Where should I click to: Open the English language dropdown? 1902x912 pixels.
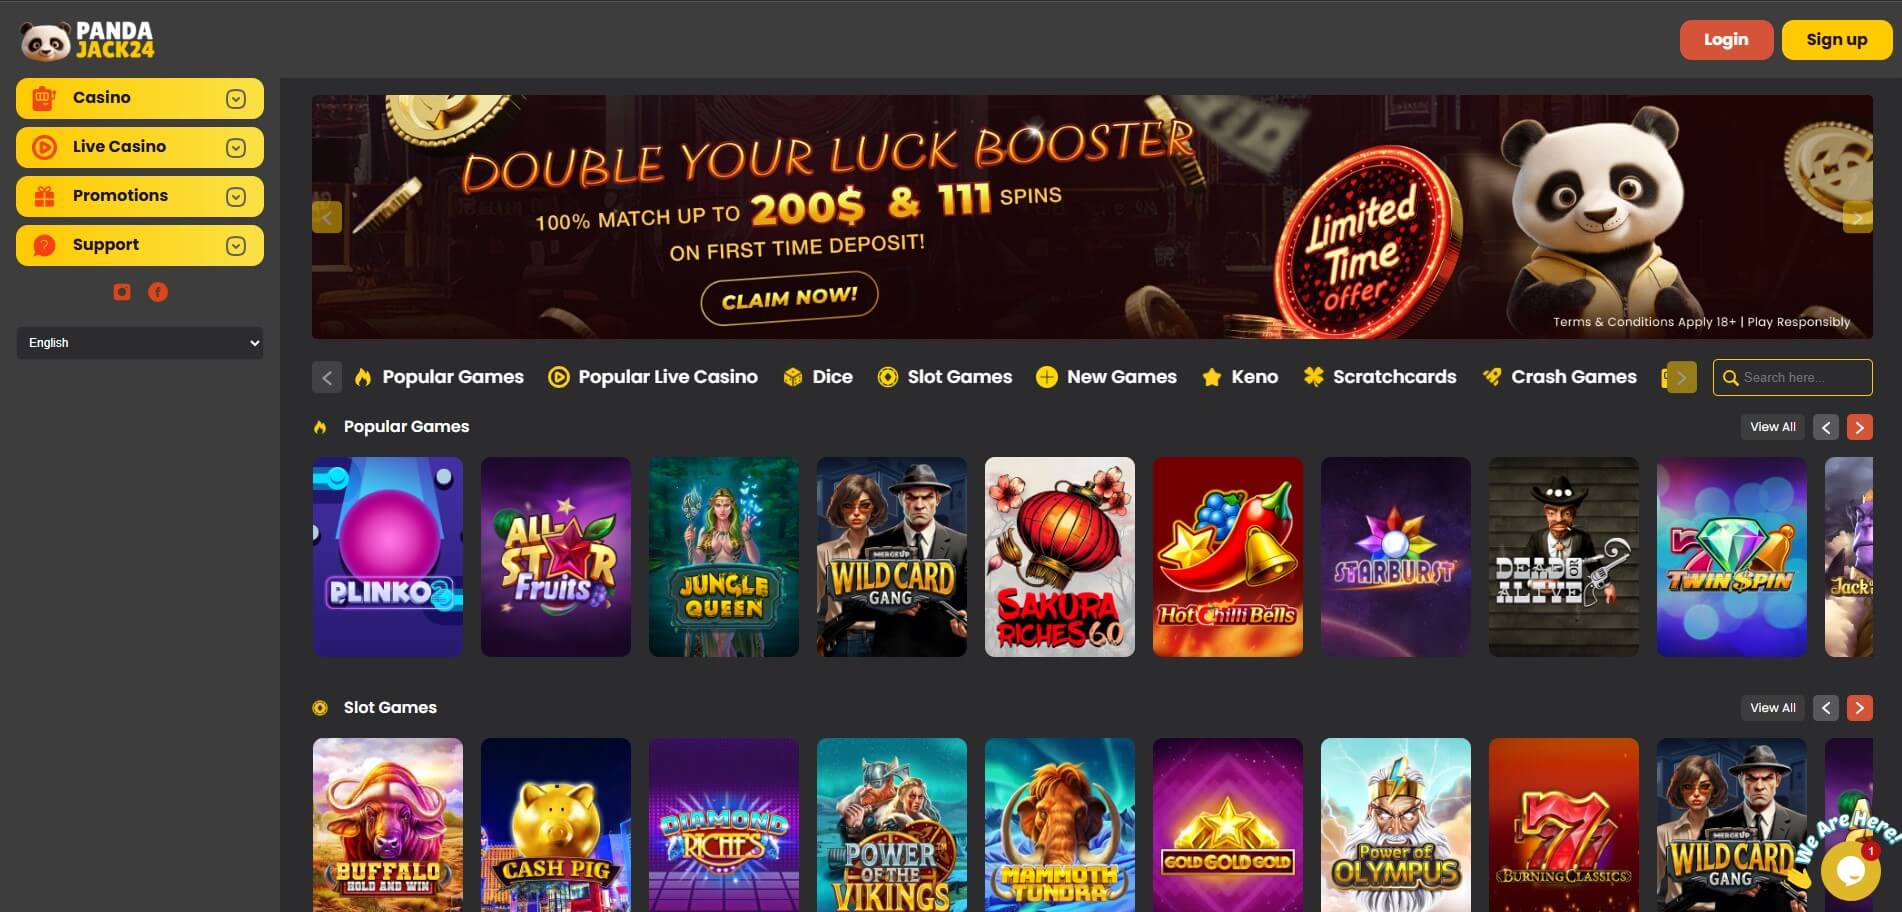[140, 343]
